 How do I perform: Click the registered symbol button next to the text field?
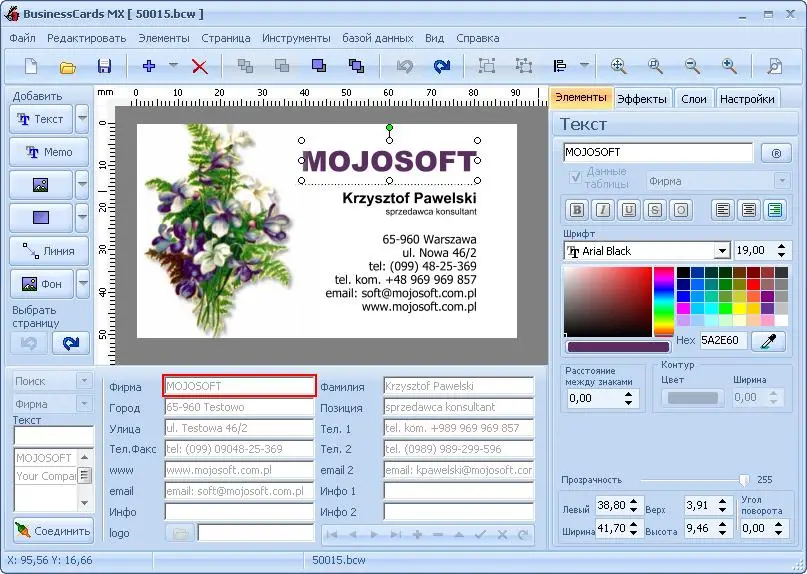tap(776, 153)
